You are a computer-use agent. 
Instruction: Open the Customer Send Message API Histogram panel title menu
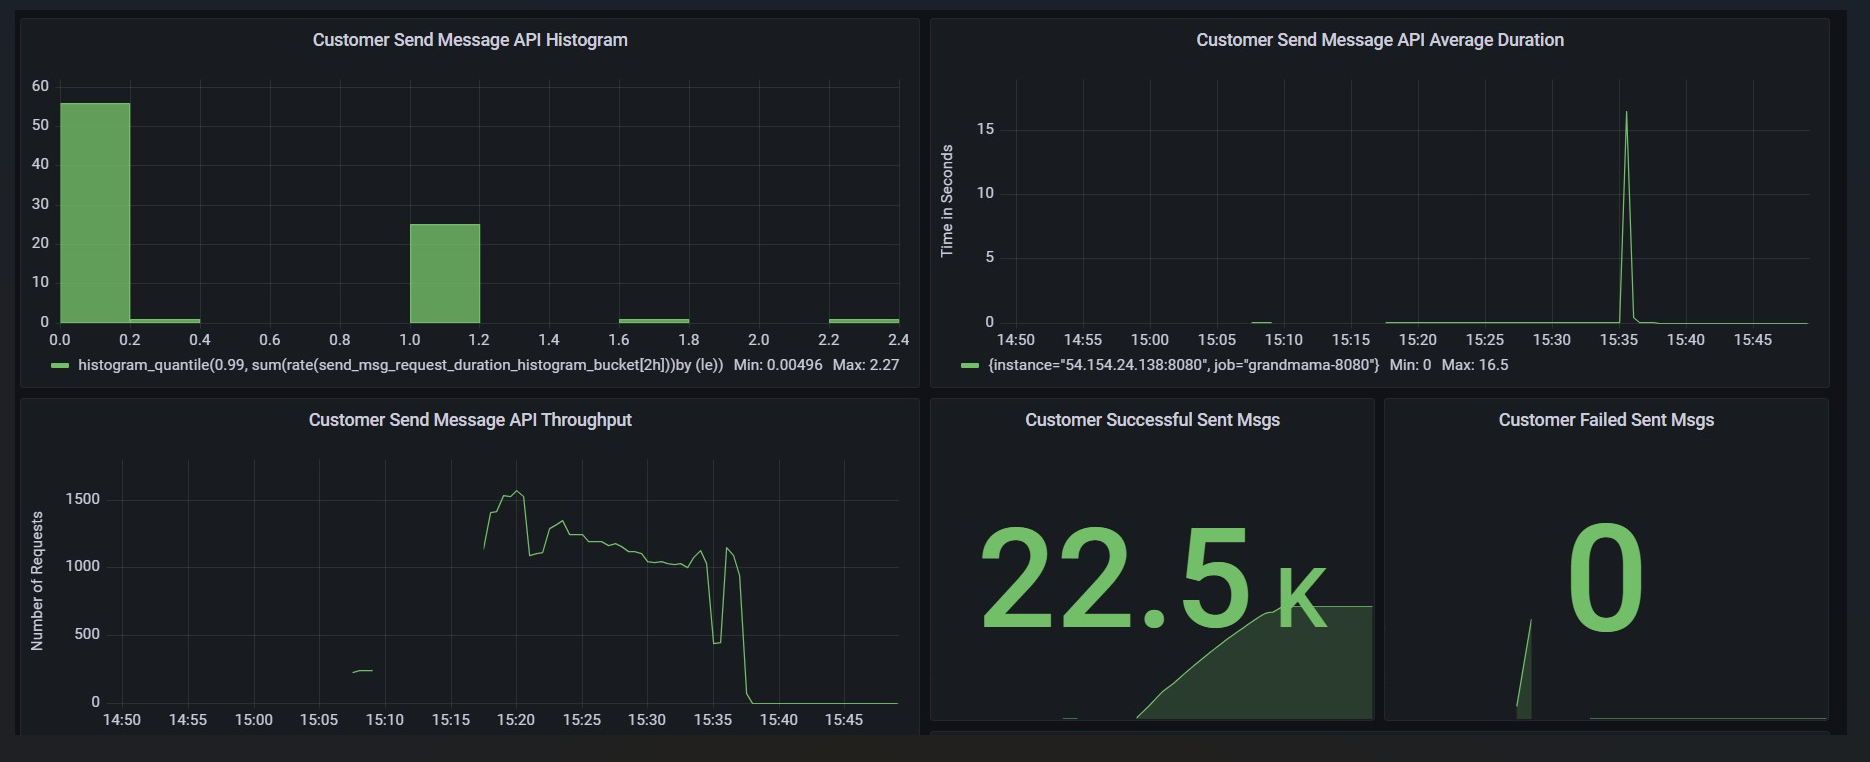click(470, 40)
